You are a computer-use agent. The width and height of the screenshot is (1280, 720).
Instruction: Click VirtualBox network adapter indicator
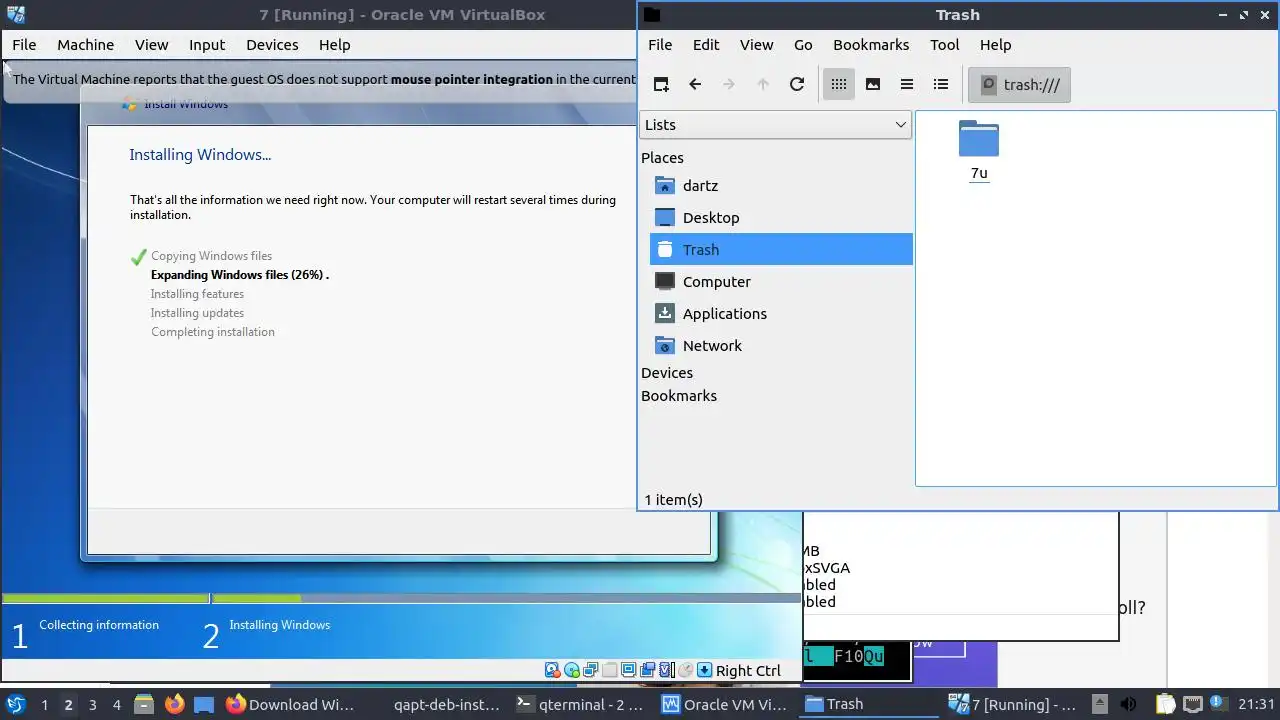coord(590,670)
